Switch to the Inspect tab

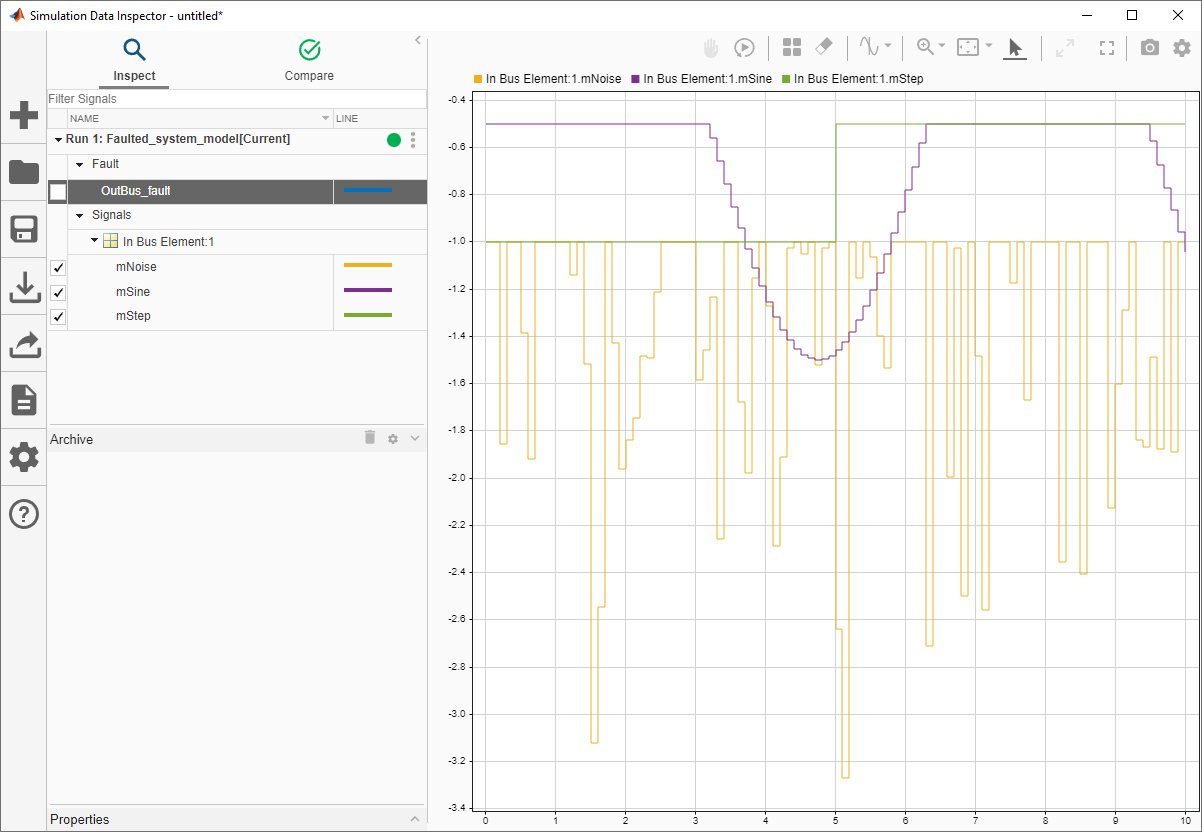(134, 60)
